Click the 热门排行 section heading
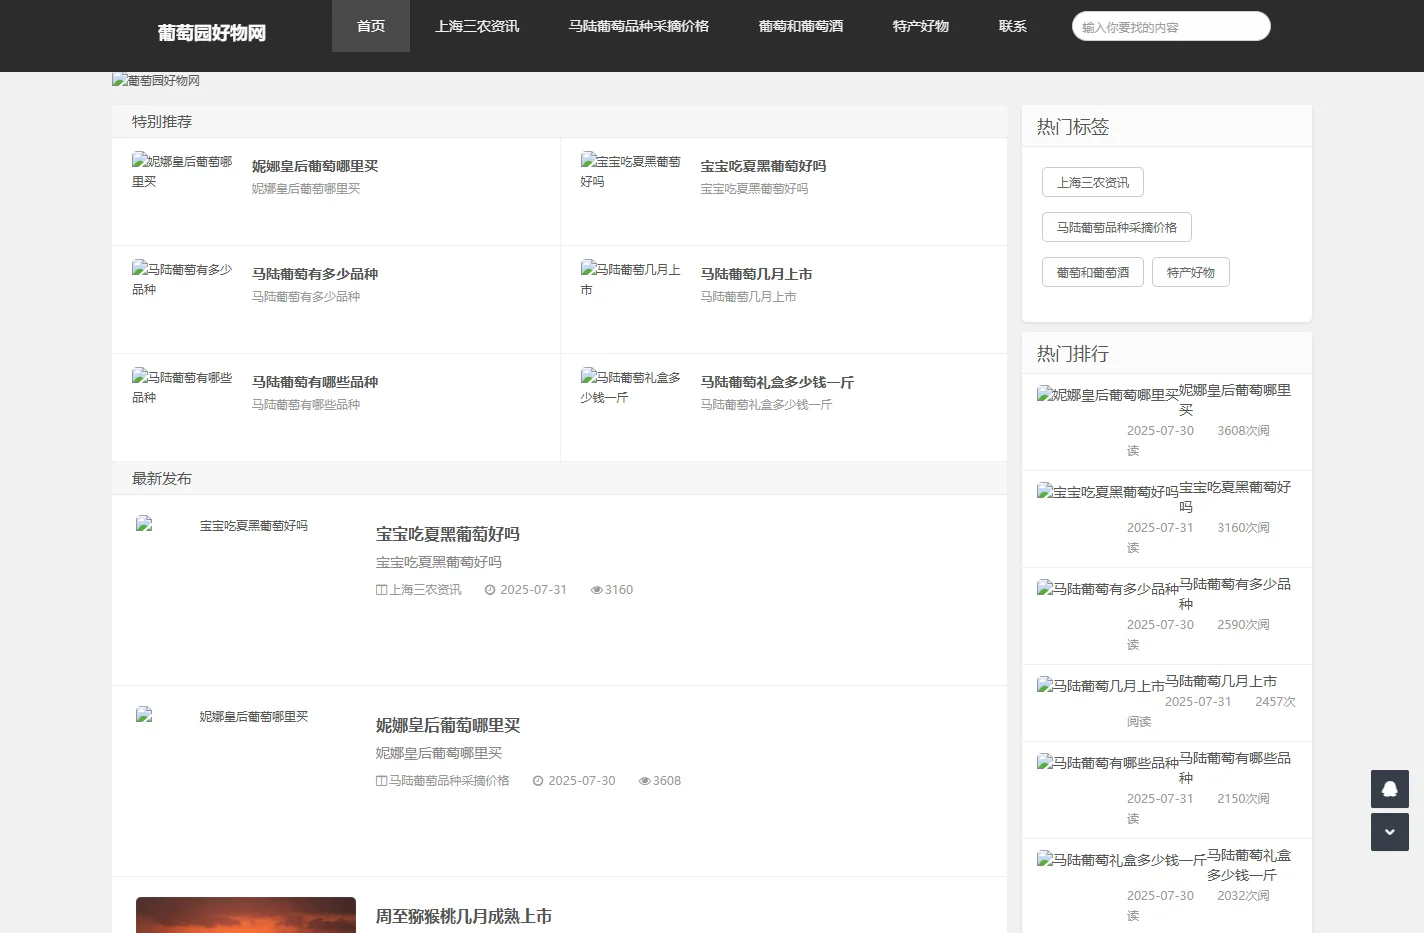 (1073, 354)
